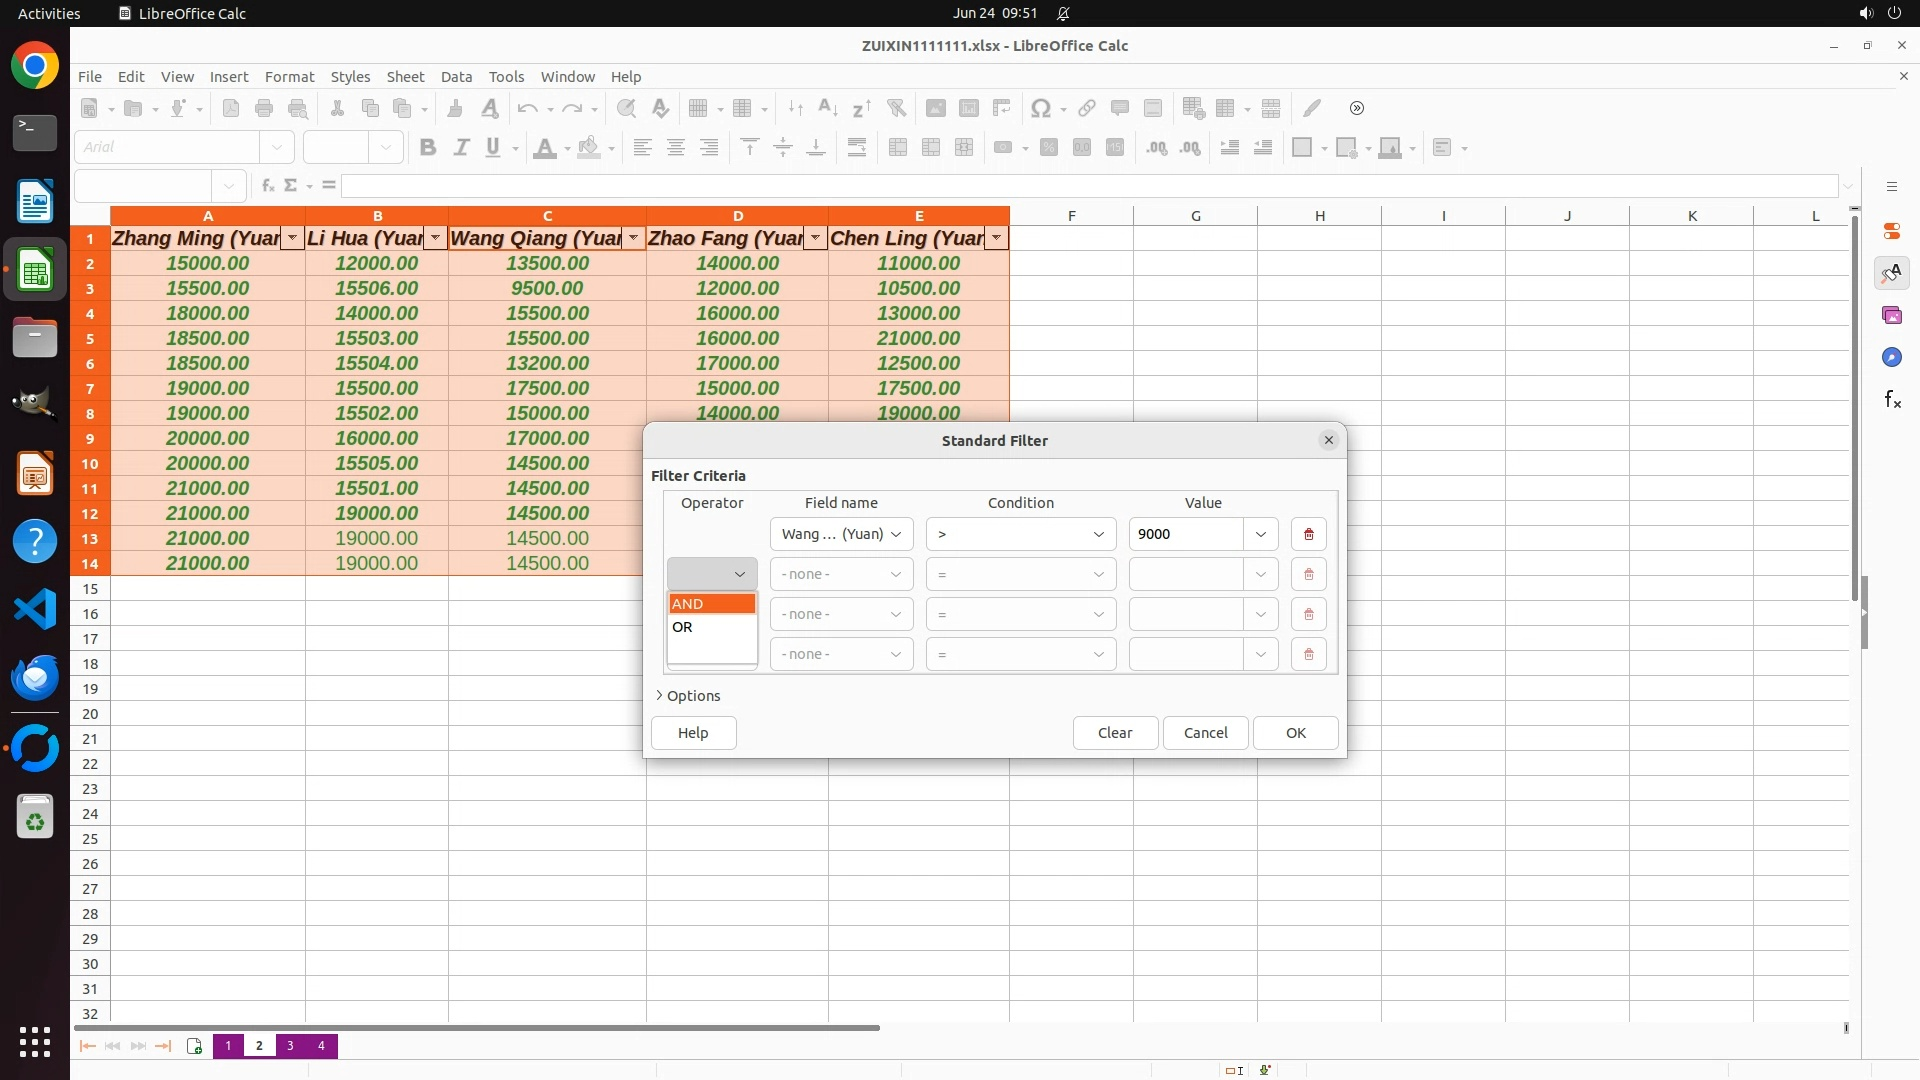Viewport: 1920px width, 1080px height.
Task: Click the Bold formatting icon
Action: tap(428, 148)
